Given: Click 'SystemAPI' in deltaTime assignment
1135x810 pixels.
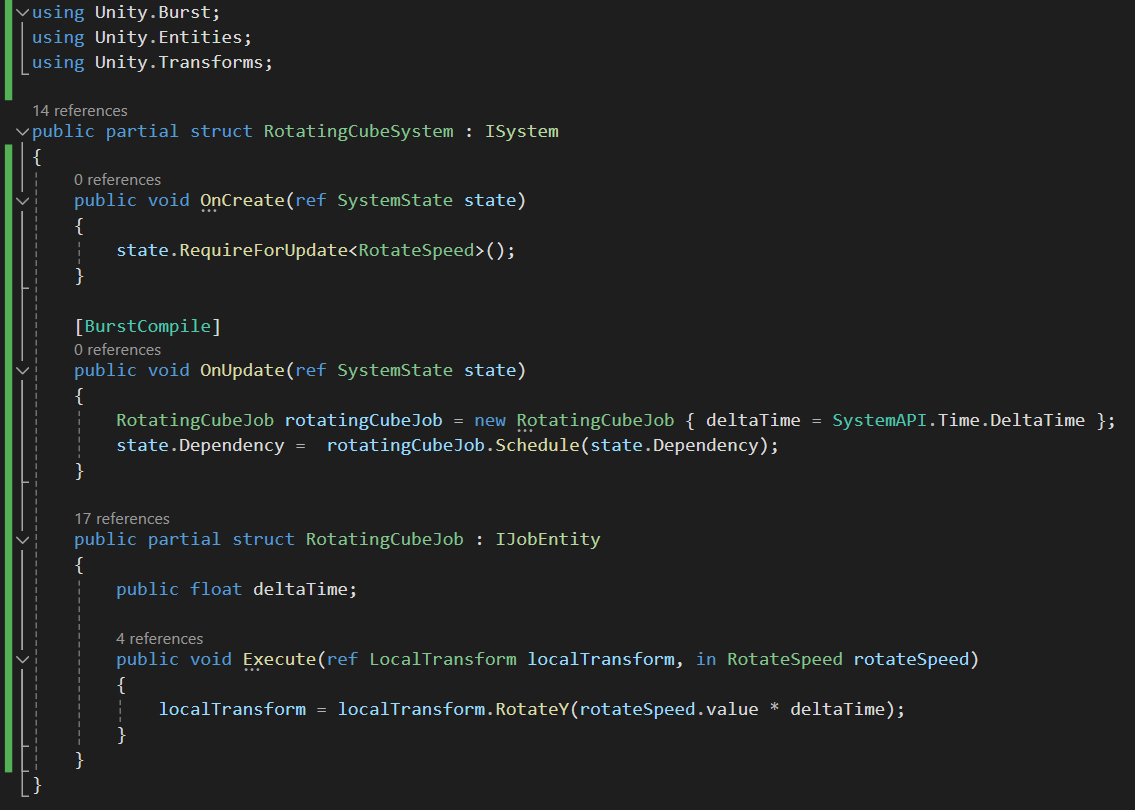Looking at the screenshot, I should click(x=879, y=420).
